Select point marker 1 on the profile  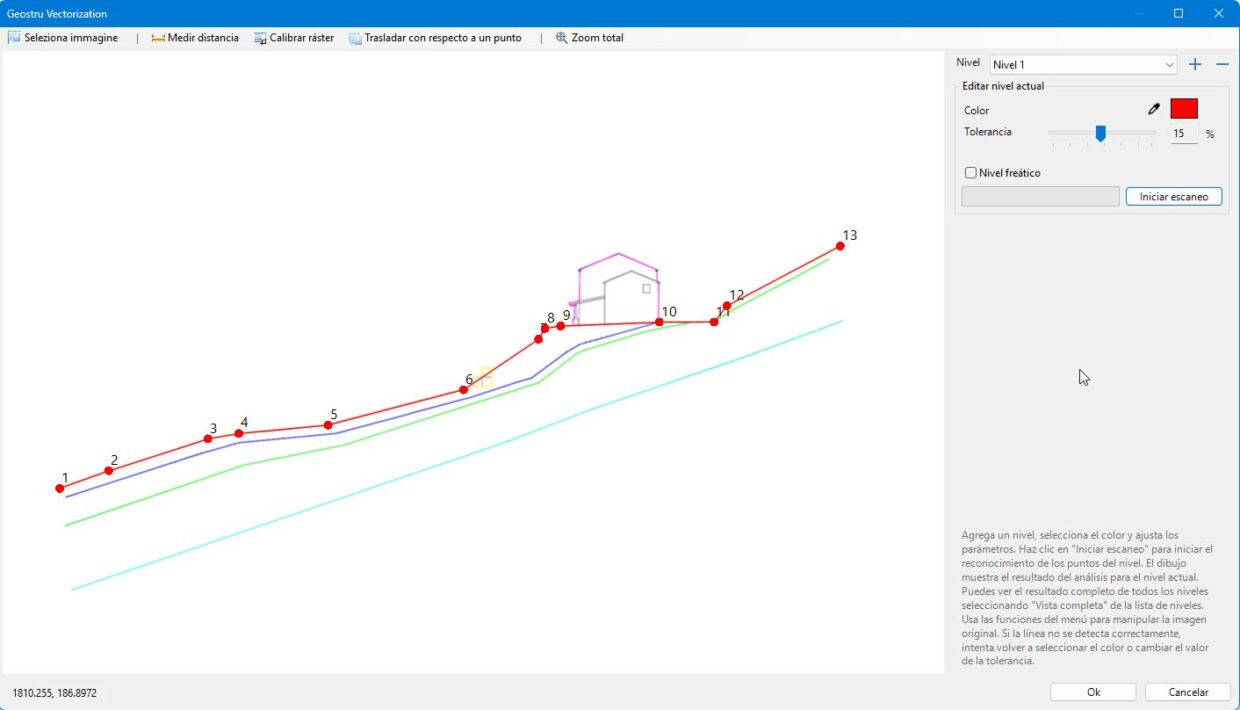[60, 488]
